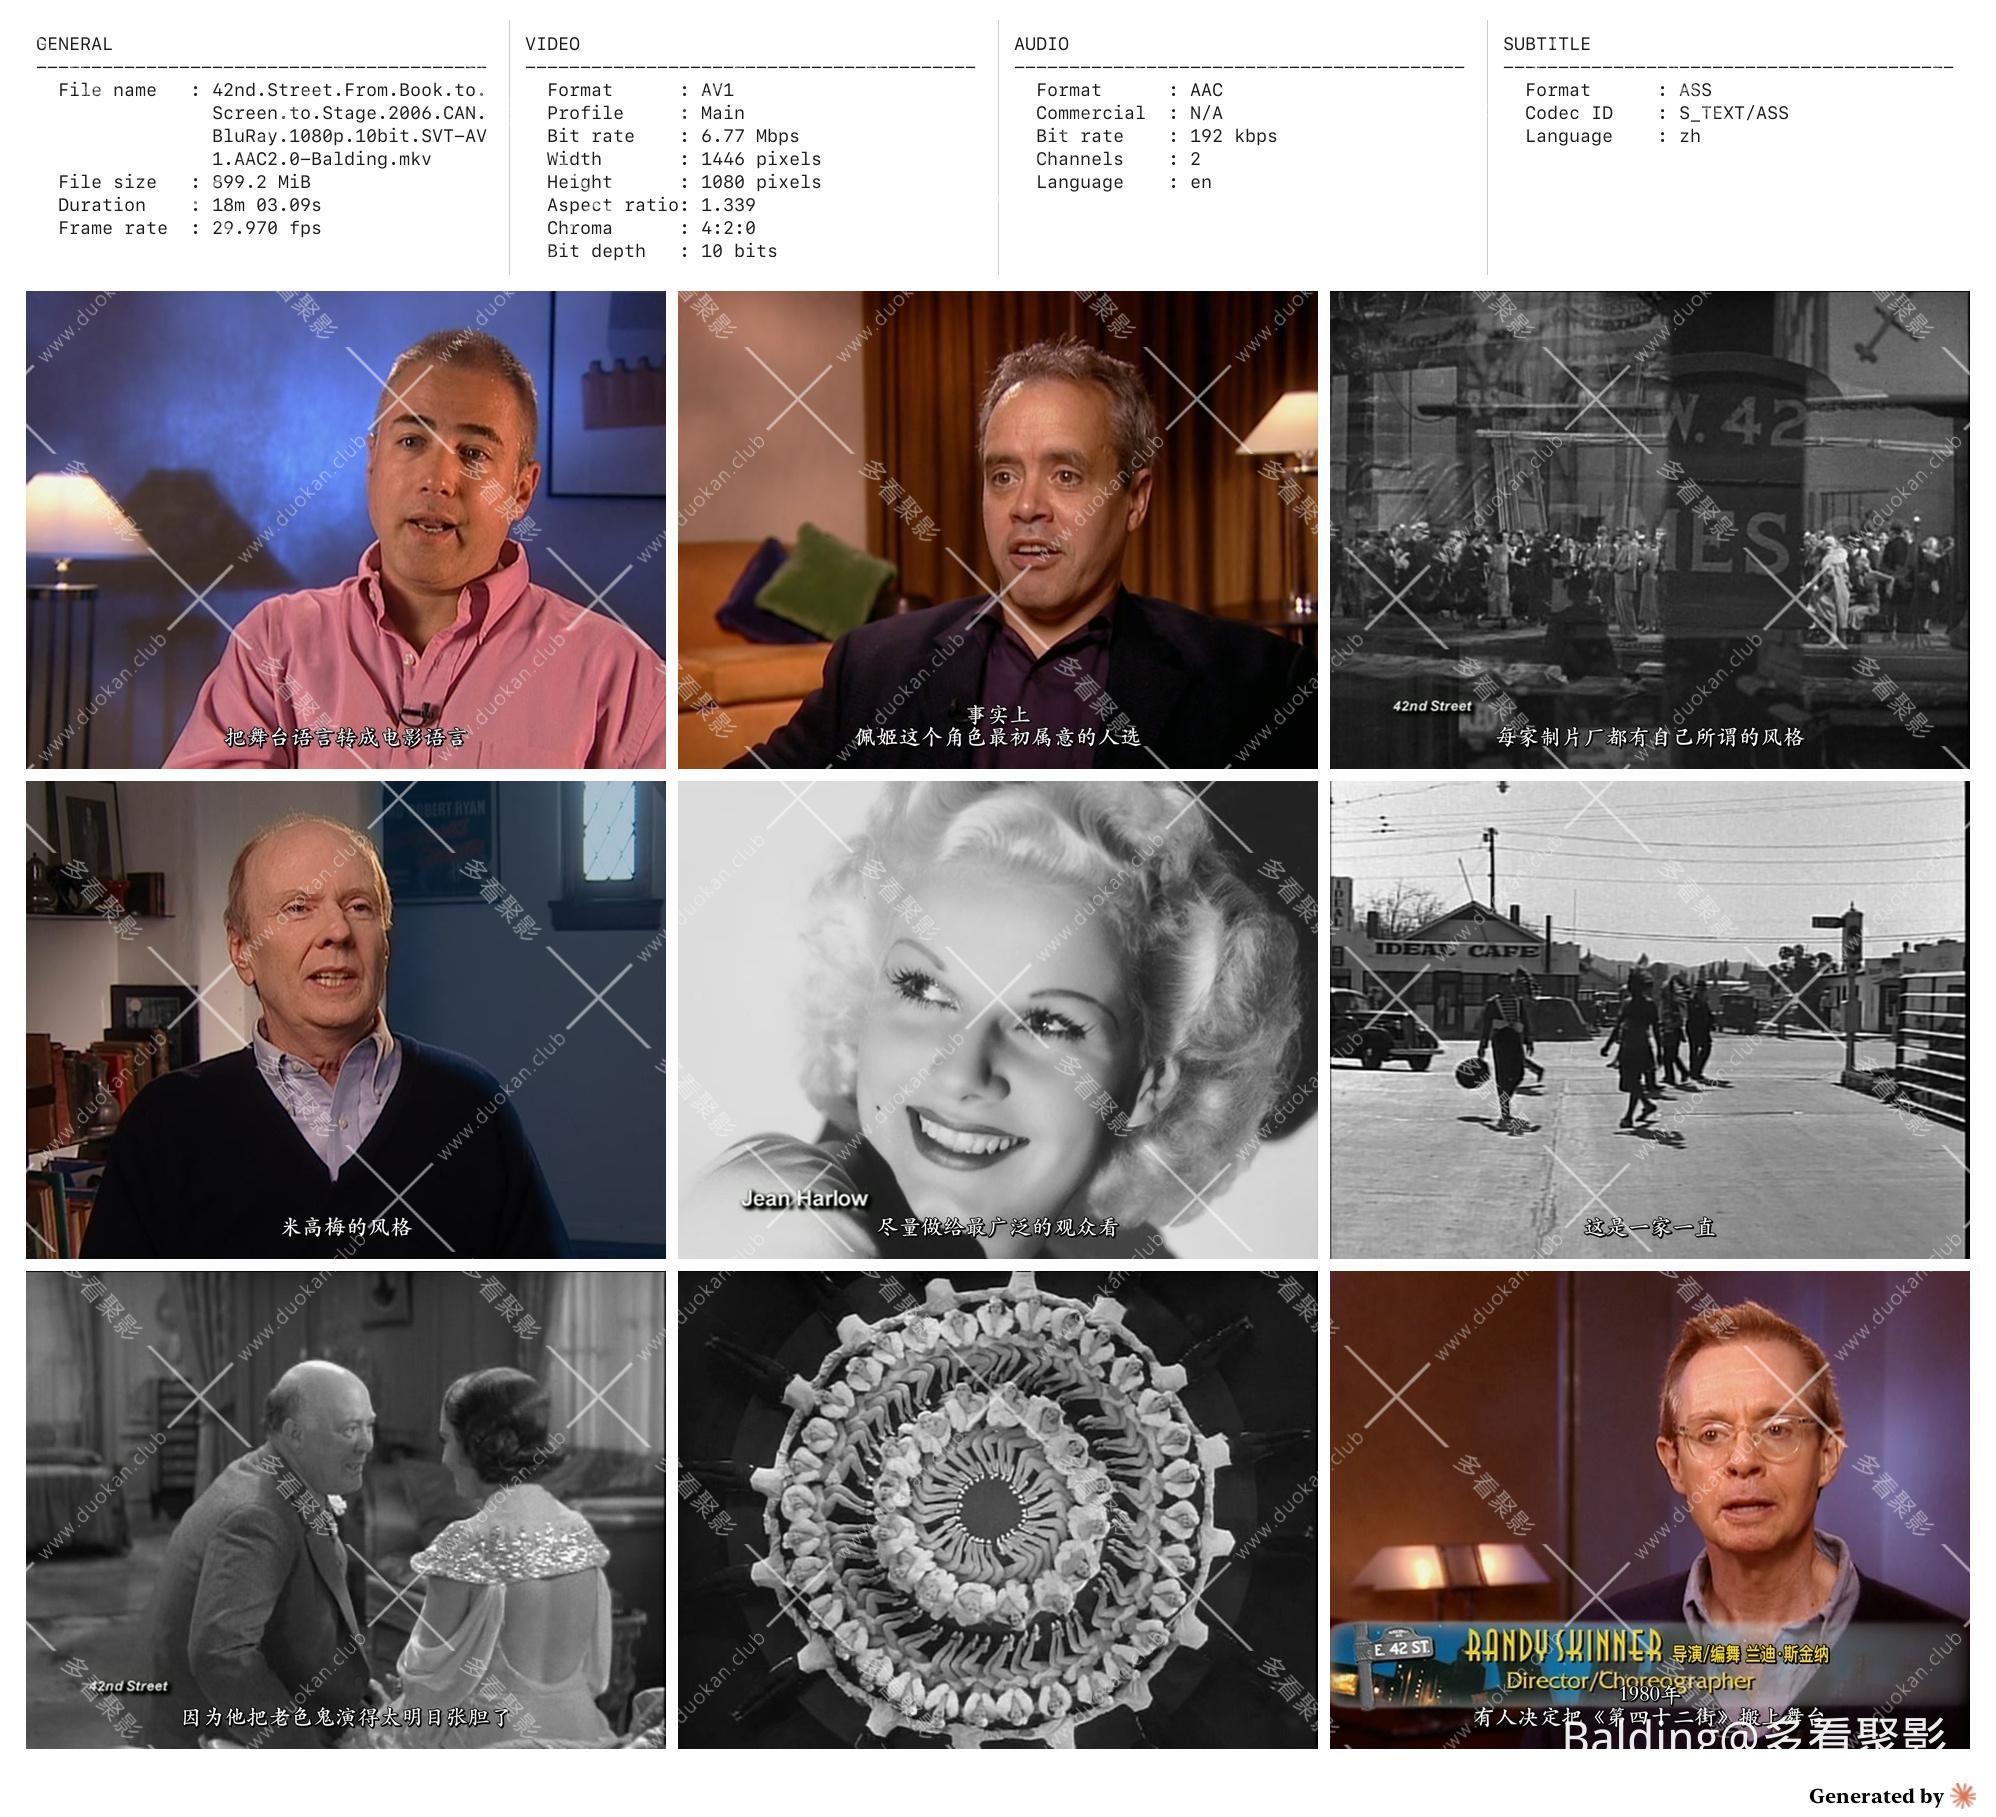
Task: Click the video profile value Main
Action: click(x=723, y=113)
